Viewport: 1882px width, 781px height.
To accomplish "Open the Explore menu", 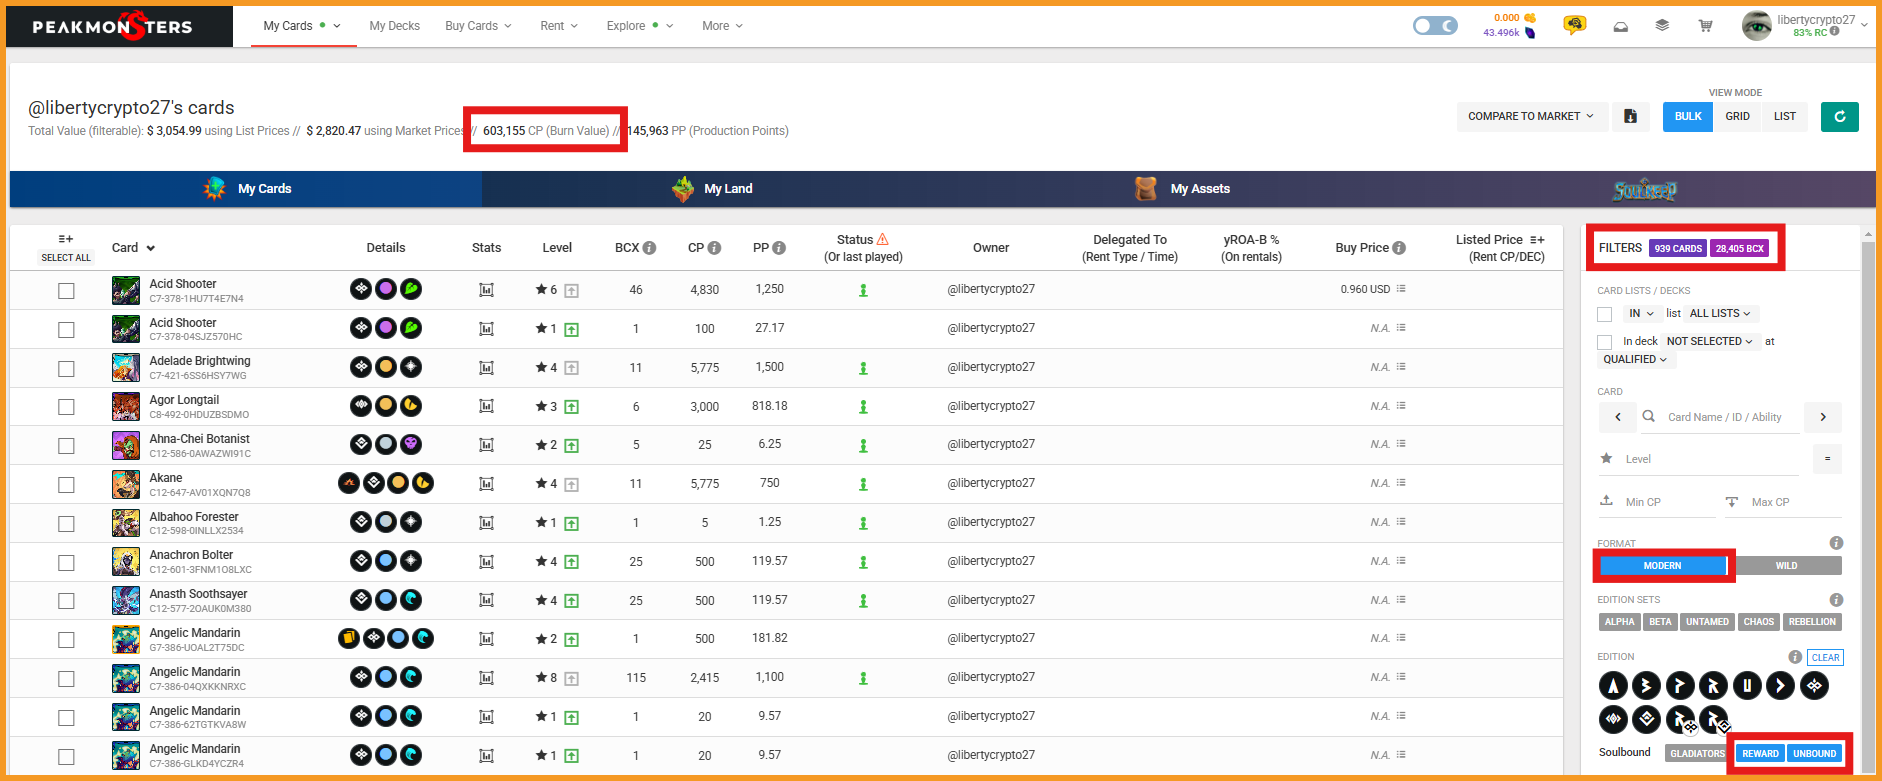I will point(639,26).
